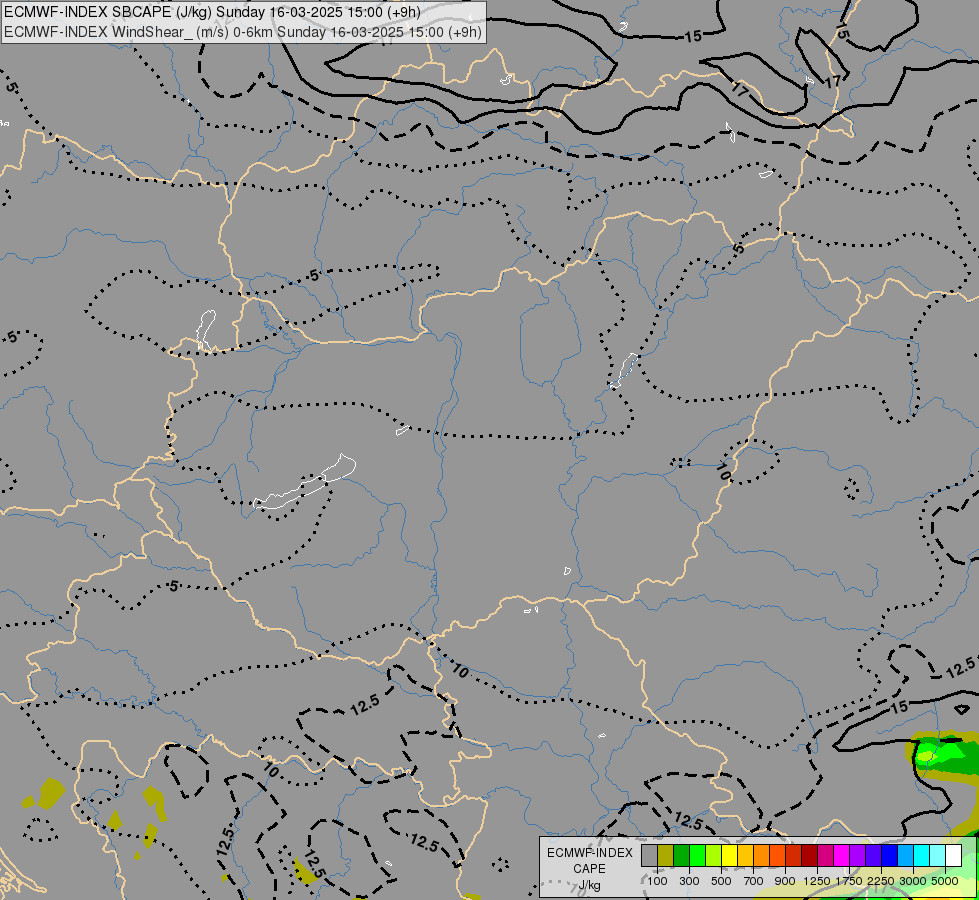This screenshot has width=979, height=900.
Task: Pick the pure blue 2250 legend swatch
Action: pyautogui.click(x=890, y=856)
